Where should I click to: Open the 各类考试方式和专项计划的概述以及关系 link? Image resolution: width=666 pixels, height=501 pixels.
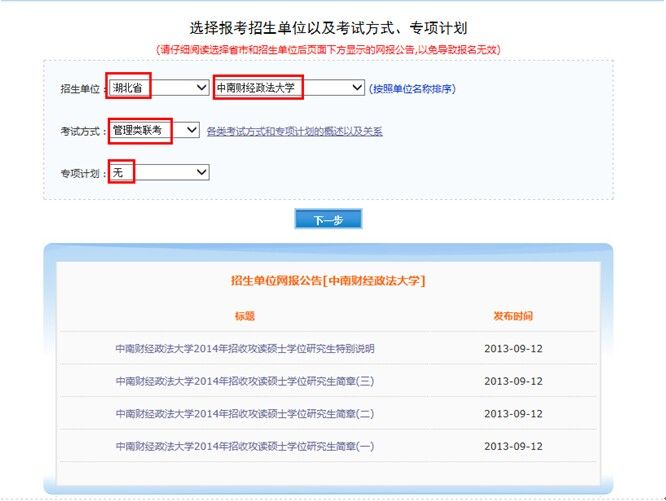tap(294, 132)
